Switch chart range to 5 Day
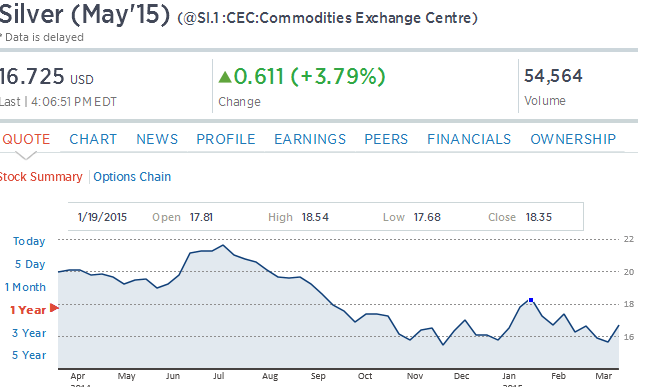 point(30,264)
